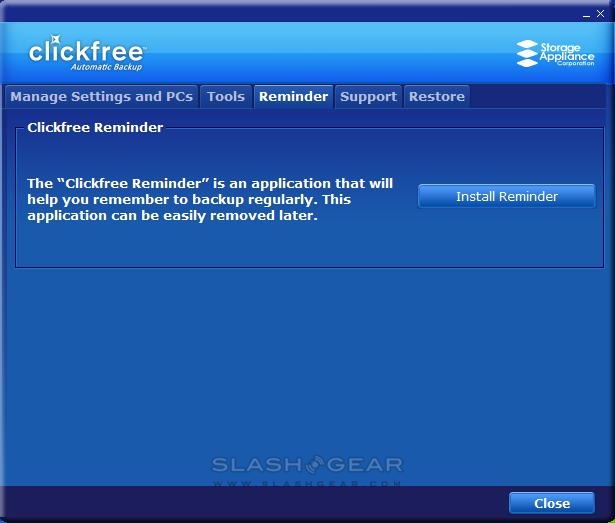Switch to the Tools tab

click(x=226, y=97)
